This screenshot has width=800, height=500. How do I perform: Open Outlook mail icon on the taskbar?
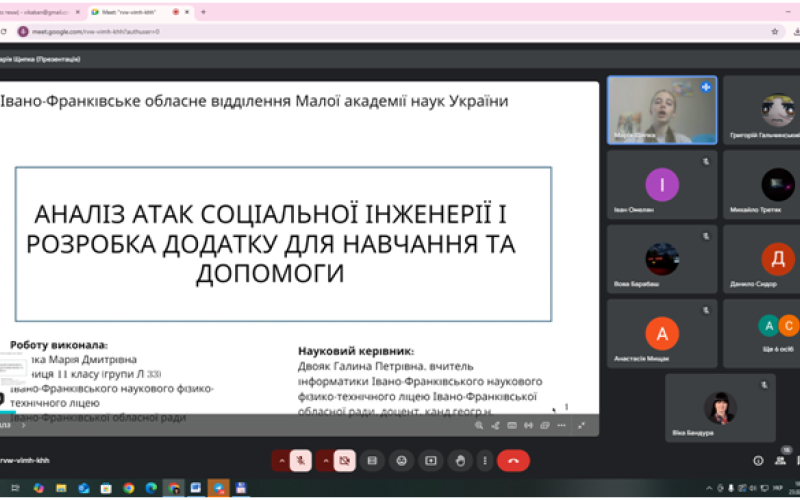(84, 488)
